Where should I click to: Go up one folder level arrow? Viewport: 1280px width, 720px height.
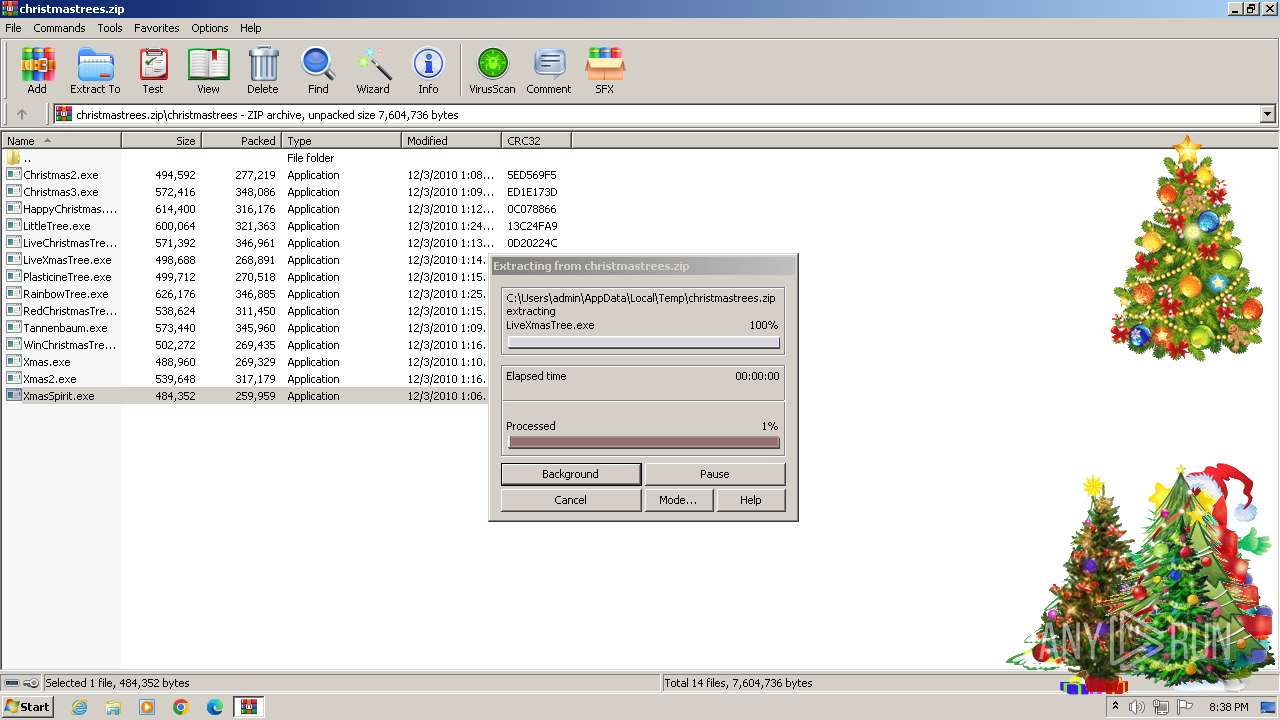pyautogui.click(x=22, y=115)
